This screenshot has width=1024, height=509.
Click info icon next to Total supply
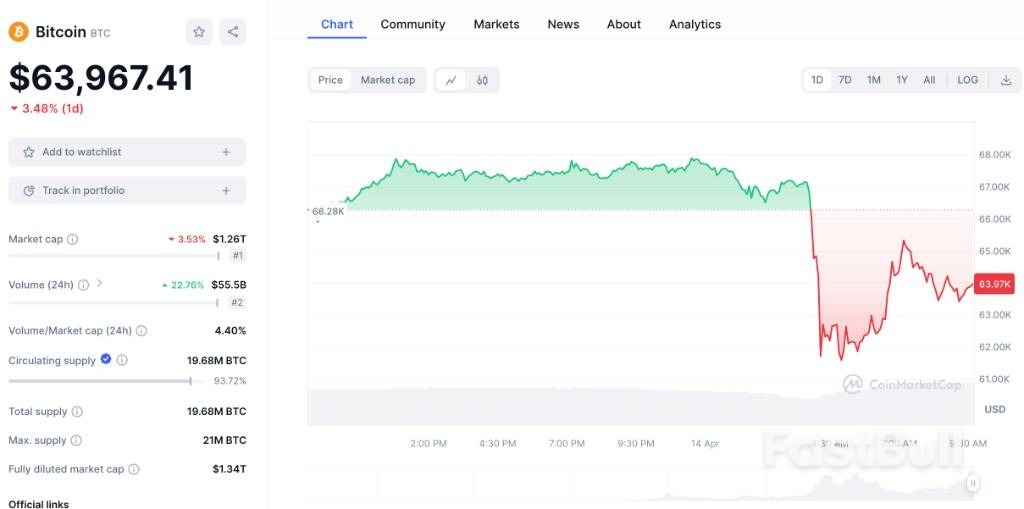click(77, 411)
